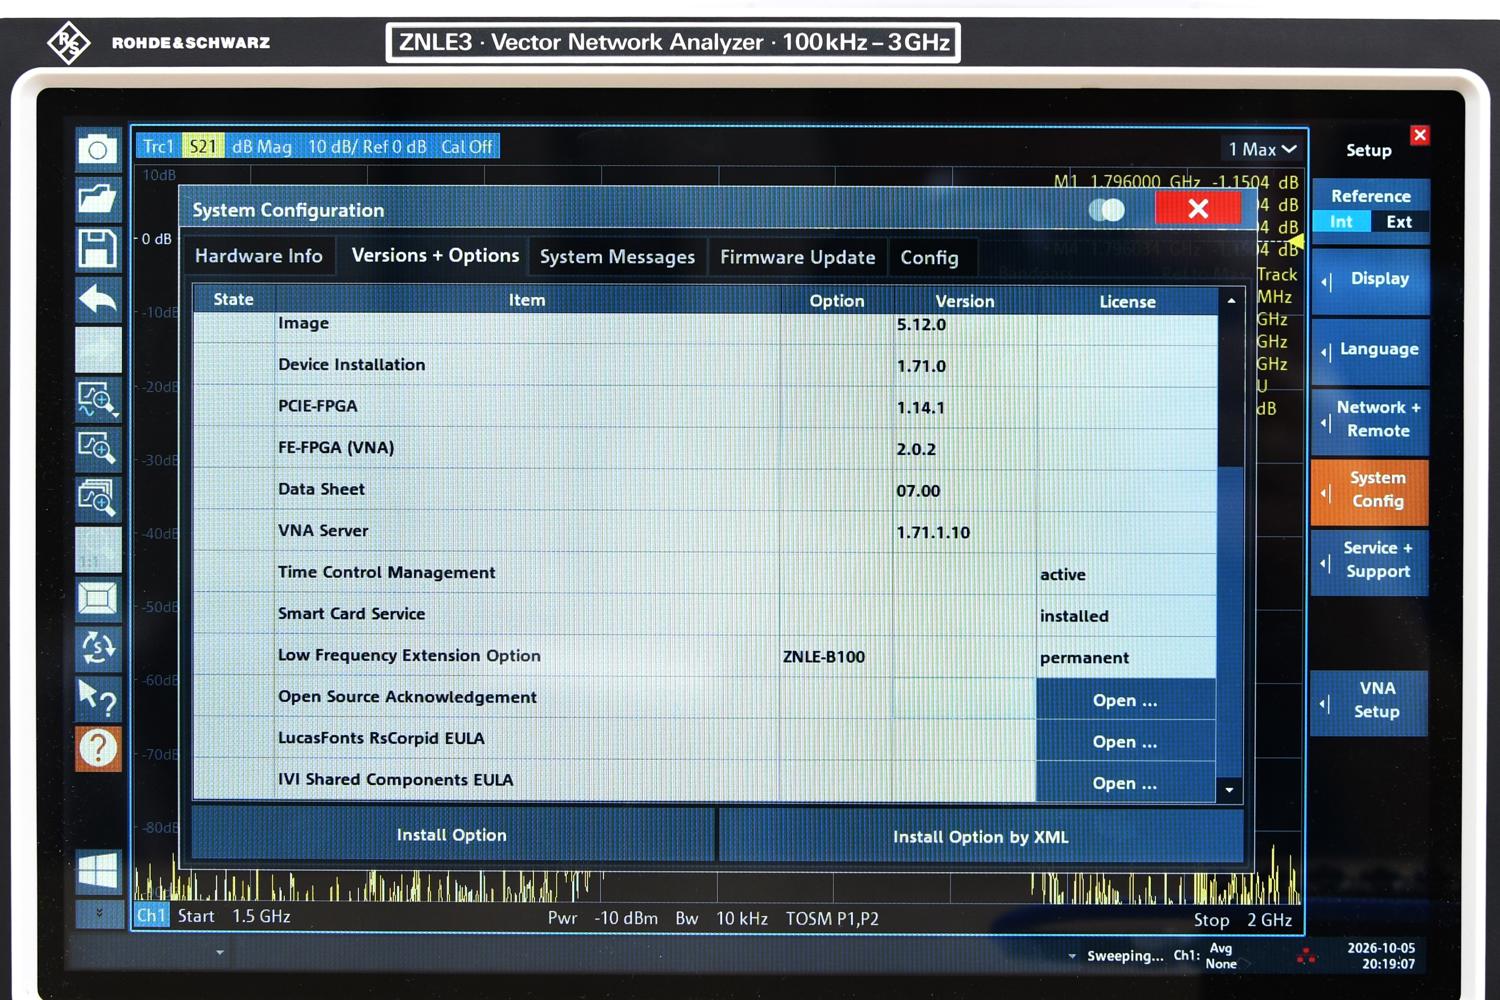Open the Network + Remote softkey

1369,420
